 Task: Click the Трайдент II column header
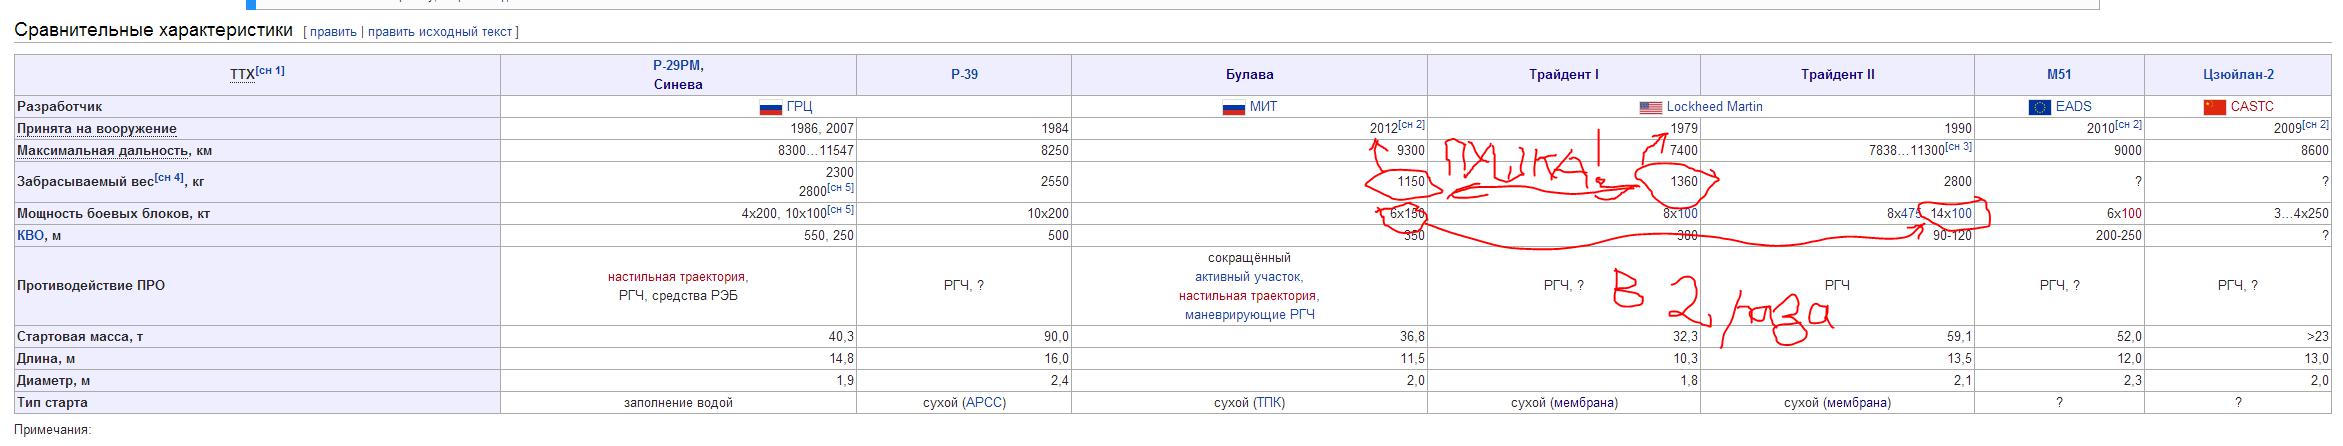pyautogui.click(x=1837, y=75)
